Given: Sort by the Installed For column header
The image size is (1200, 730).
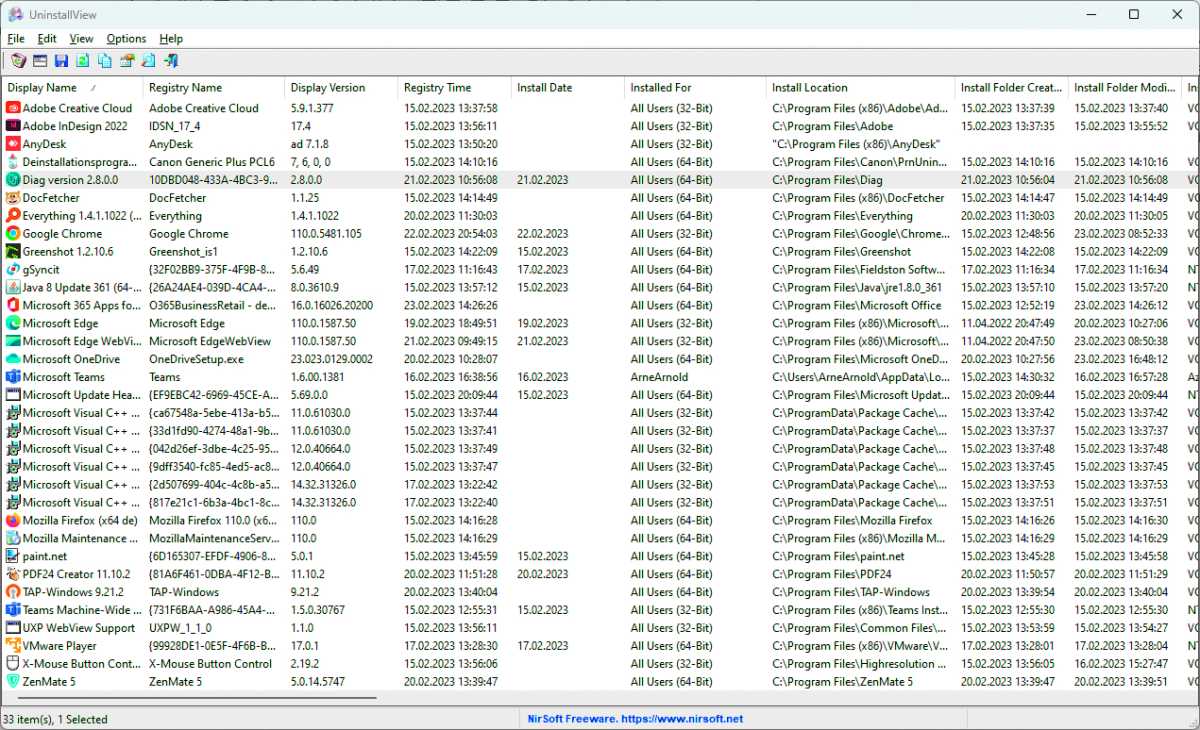Looking at the screenshot, I should [x=695, y=88].
